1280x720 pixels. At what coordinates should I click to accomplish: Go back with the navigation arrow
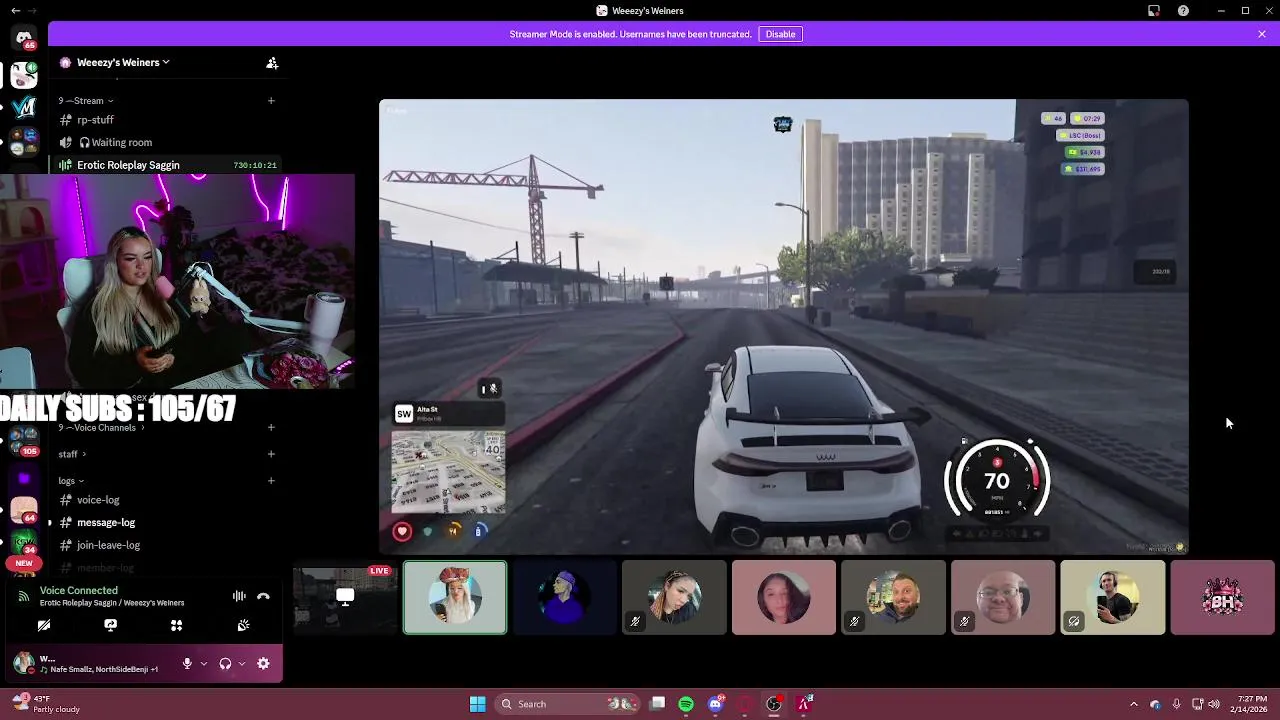coord(15,10)
